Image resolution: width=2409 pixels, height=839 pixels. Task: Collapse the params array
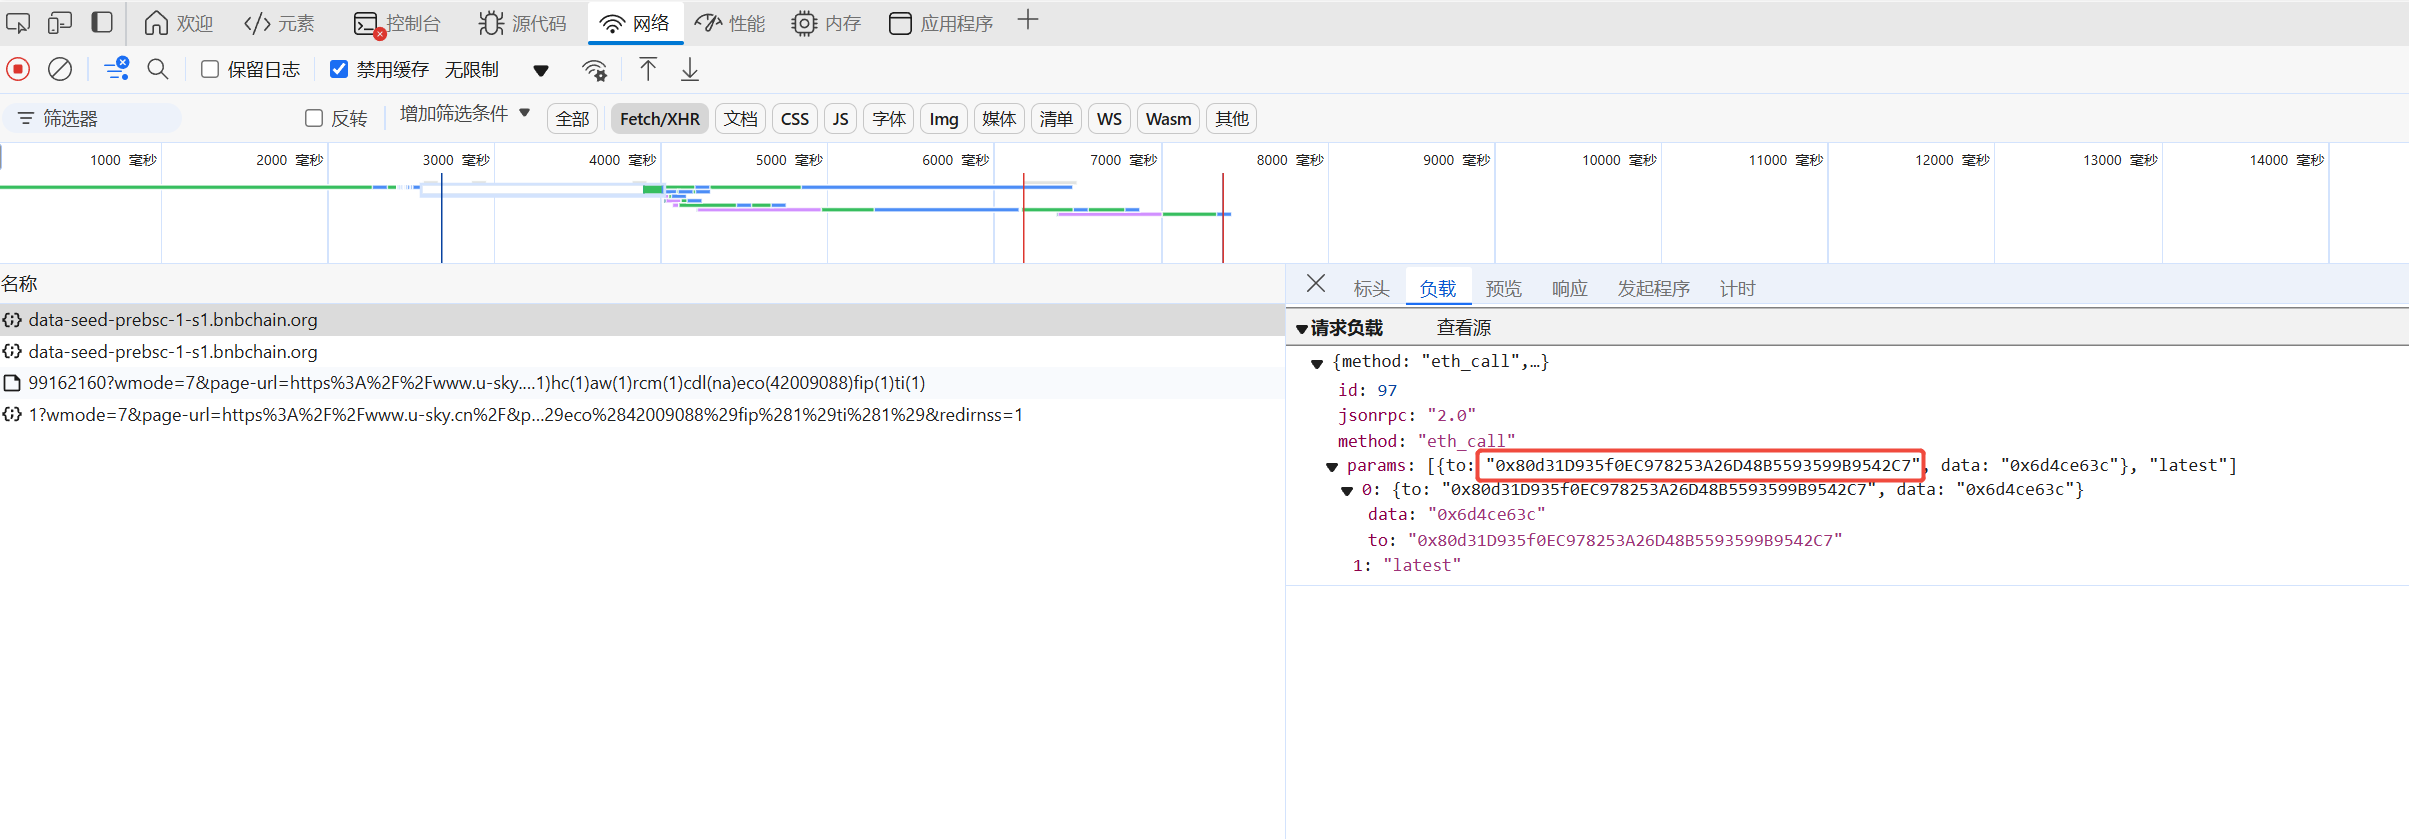coord(1332,467)
